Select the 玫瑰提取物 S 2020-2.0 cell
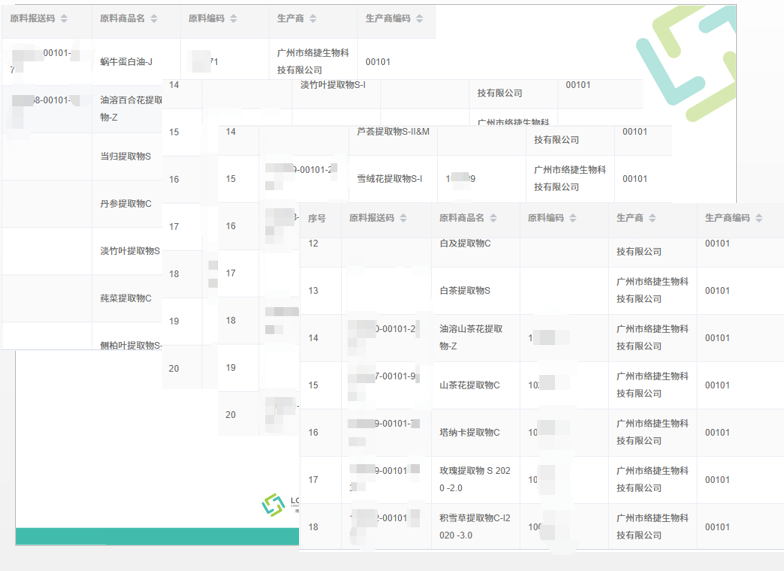 [475, 479]
